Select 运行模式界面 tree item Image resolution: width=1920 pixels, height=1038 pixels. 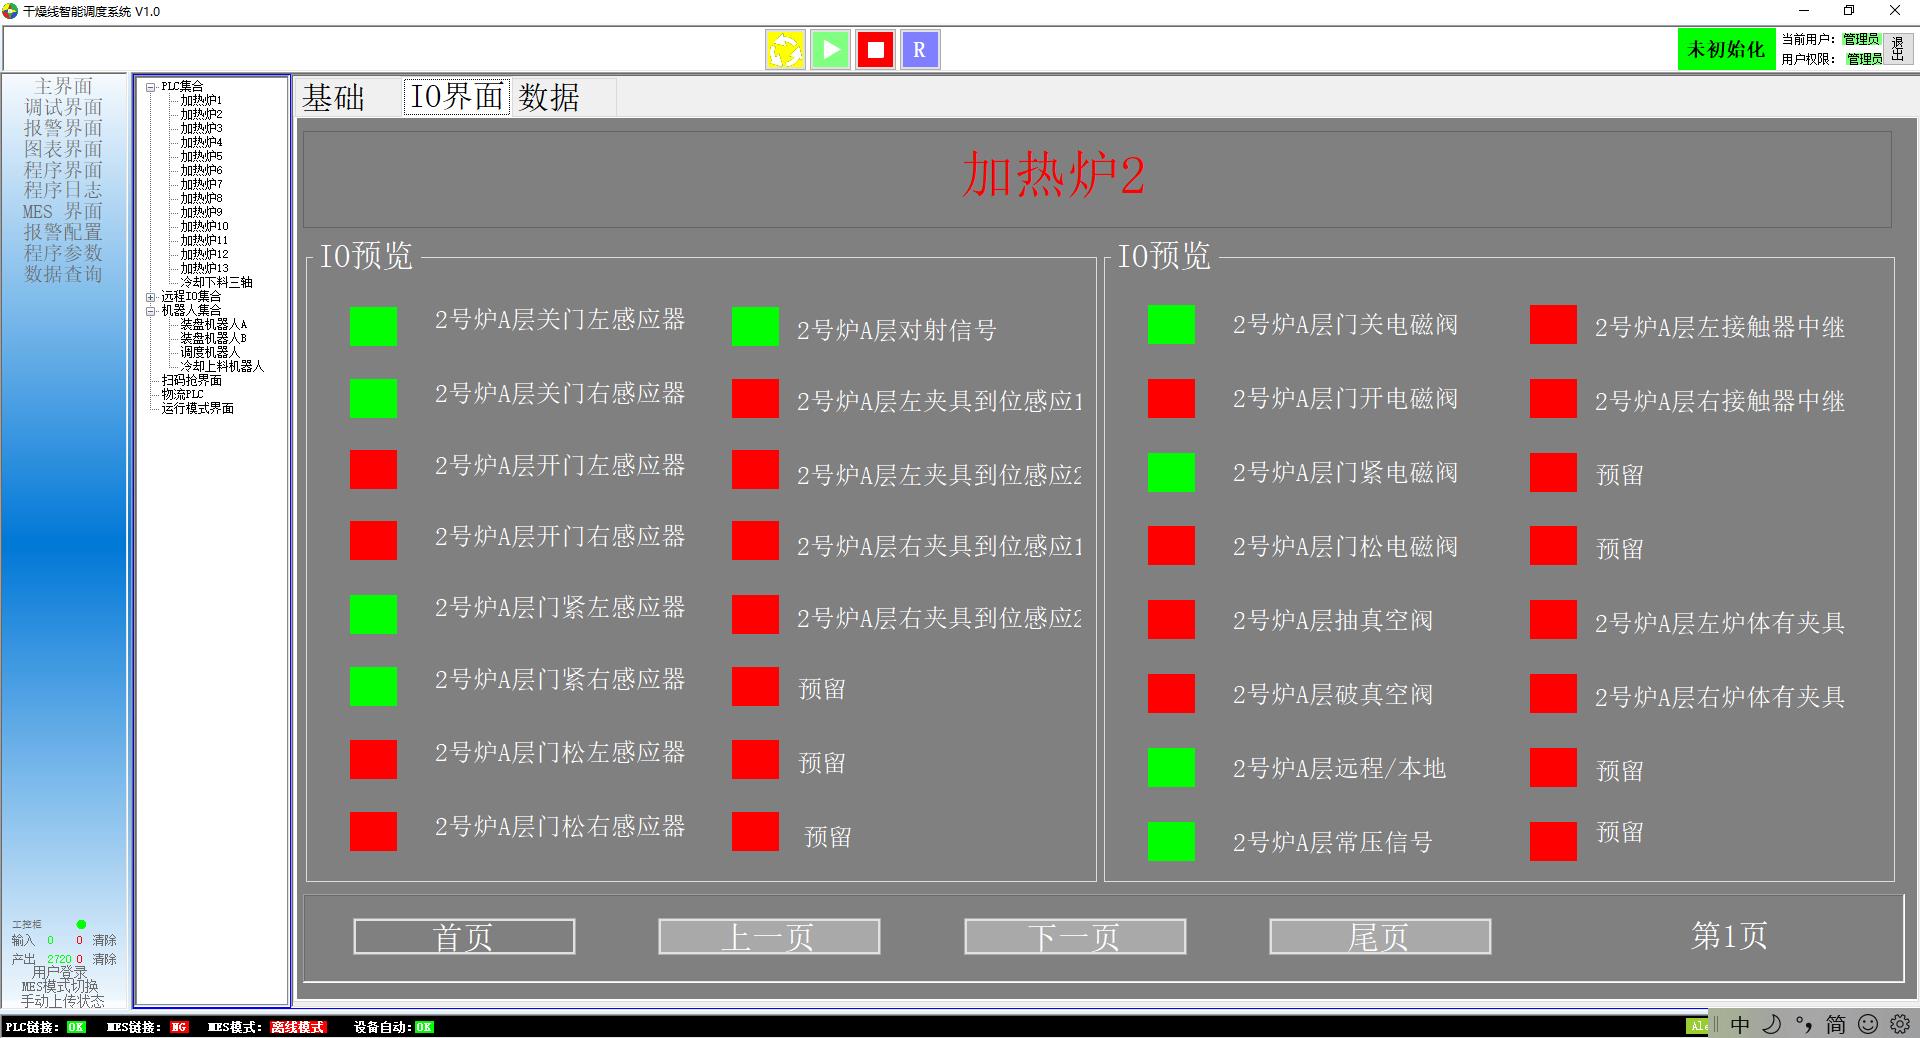click(198, 409)
